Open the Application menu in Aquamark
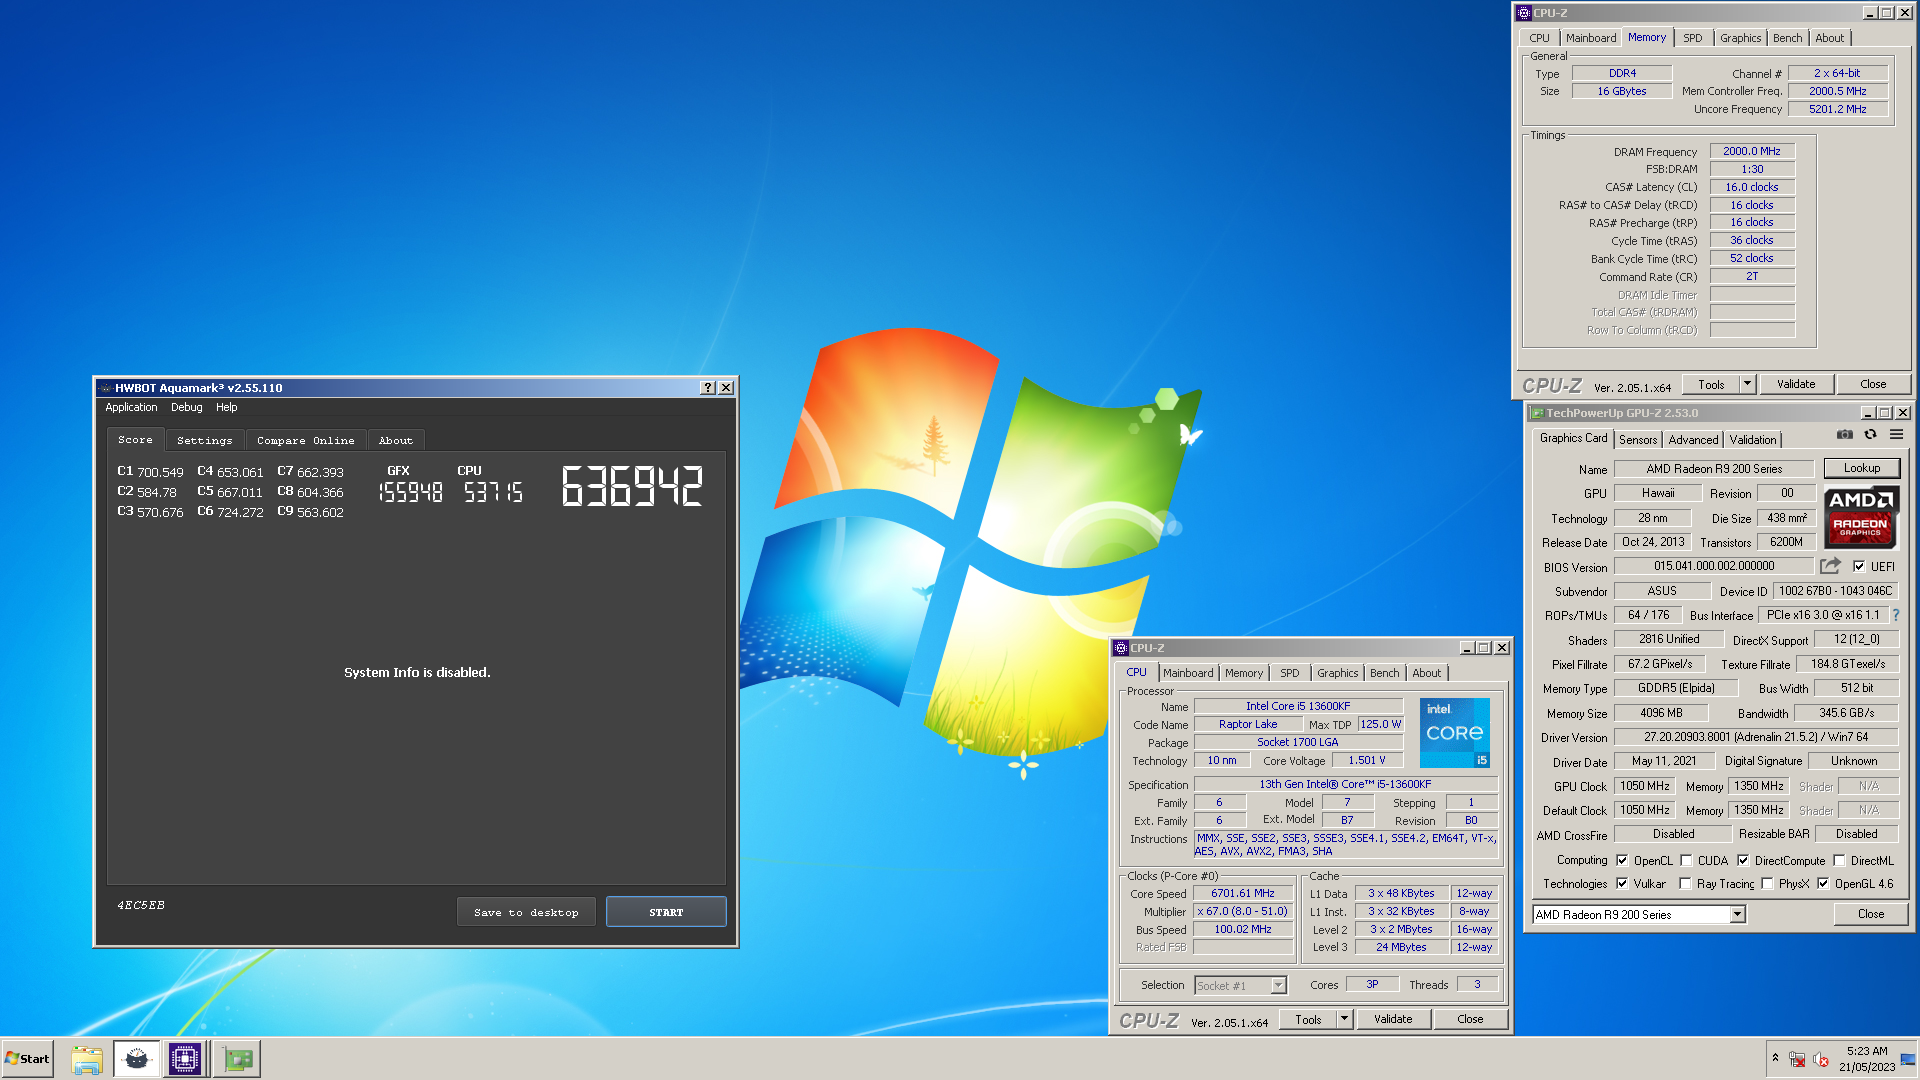1920x1080 pixels. (131, 408)
